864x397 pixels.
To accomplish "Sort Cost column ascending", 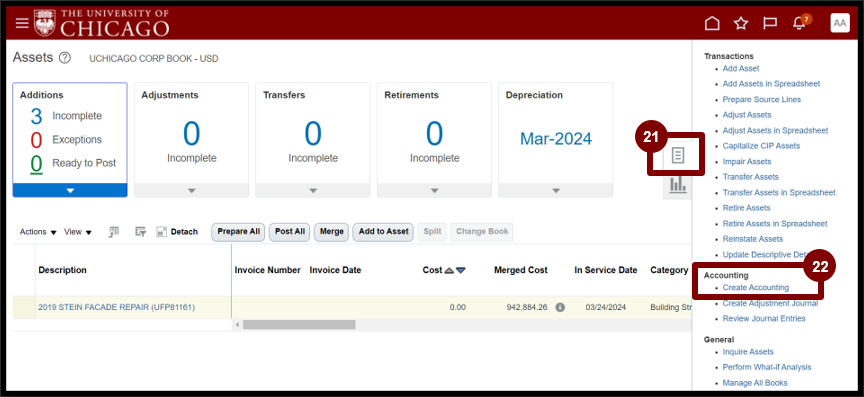I will pyautogui.click(x=449, y=271).
